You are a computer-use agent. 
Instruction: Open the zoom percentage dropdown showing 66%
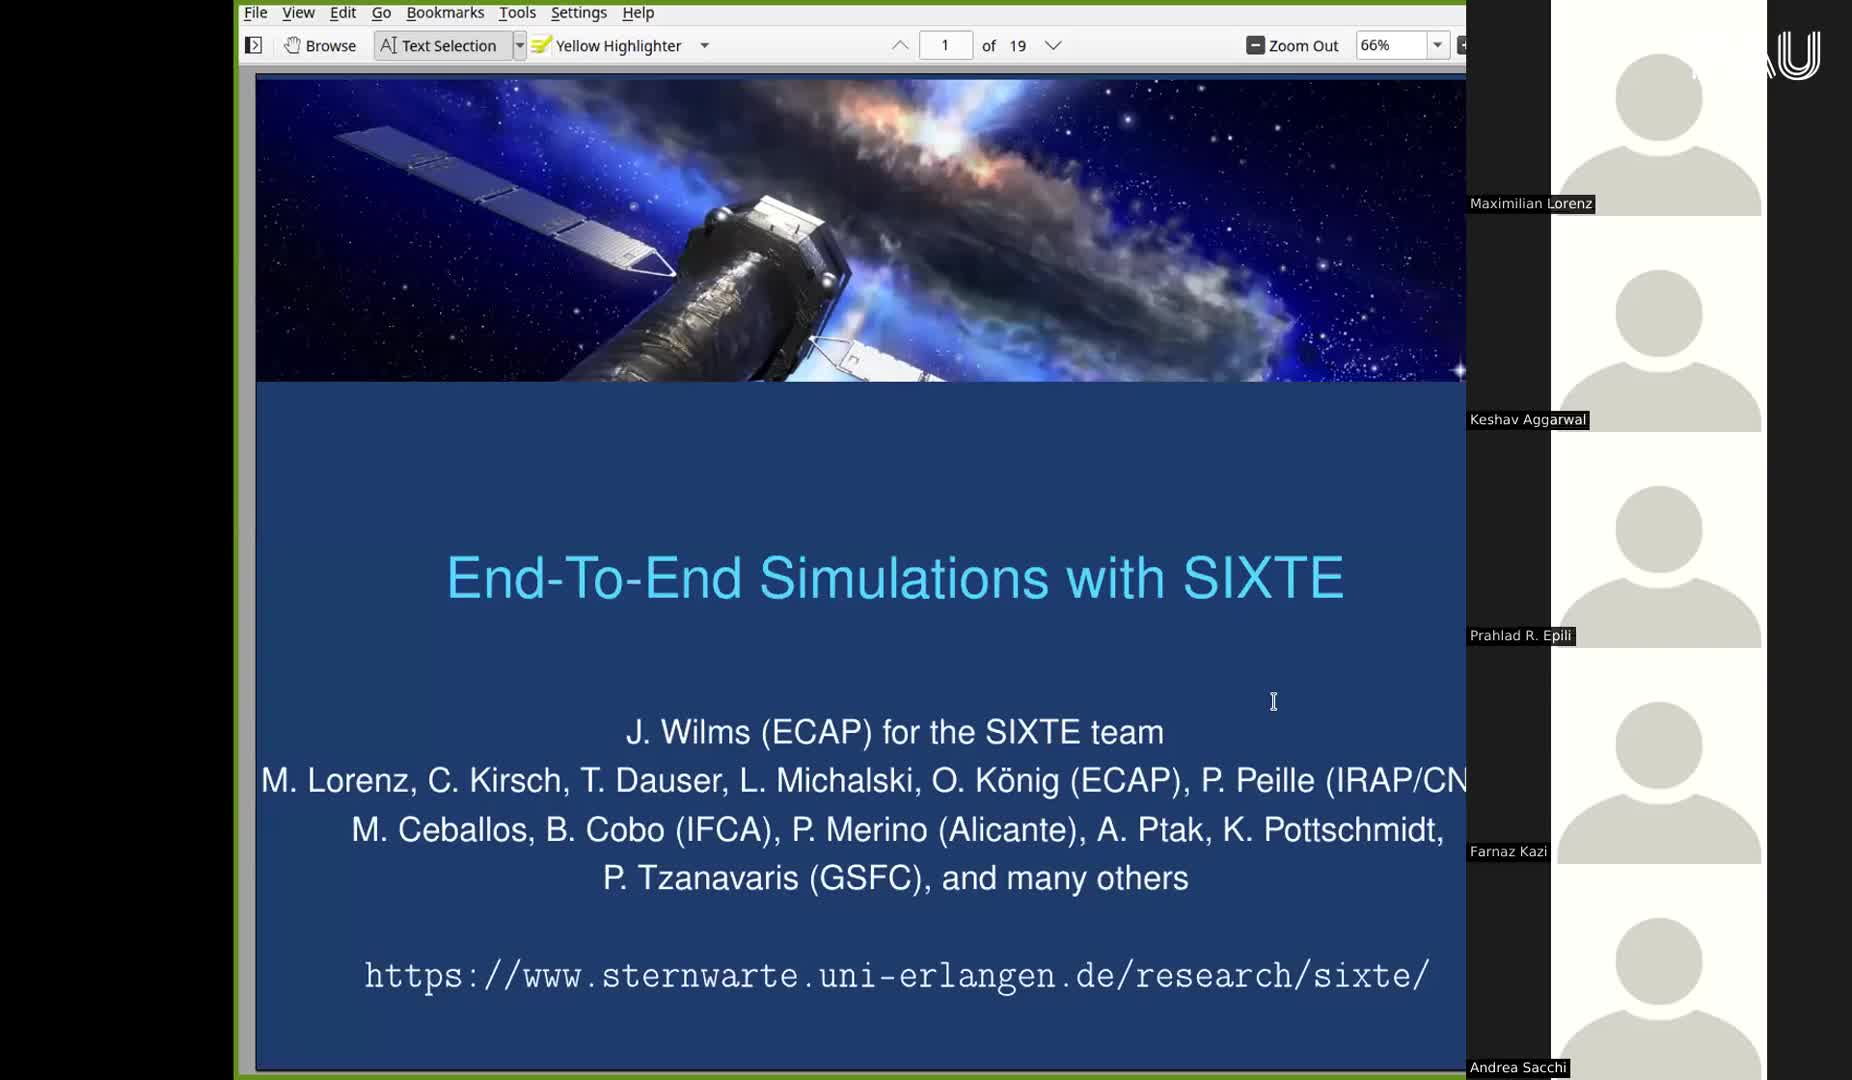click(1437, 45)
